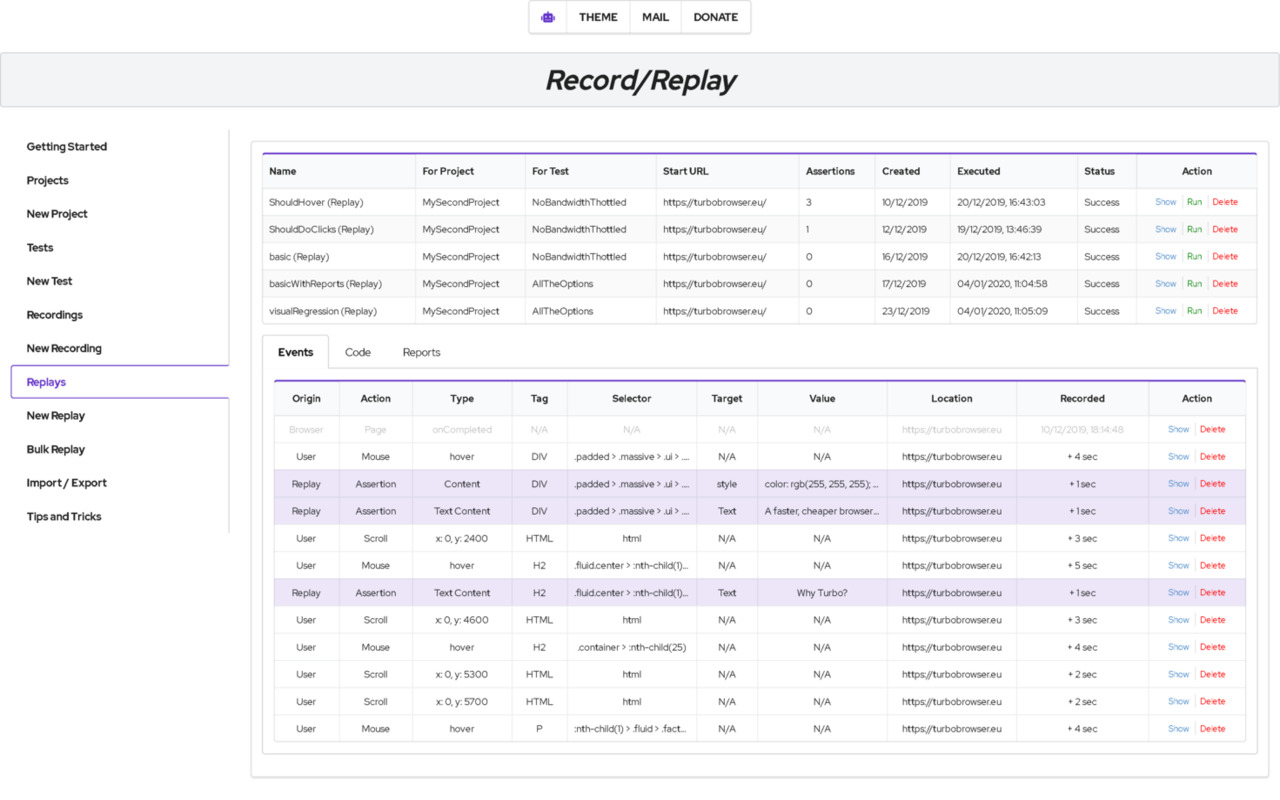Screen dimensions: 1280x800
Task: Go to Bulk Replay page
Action: (56, 450)
